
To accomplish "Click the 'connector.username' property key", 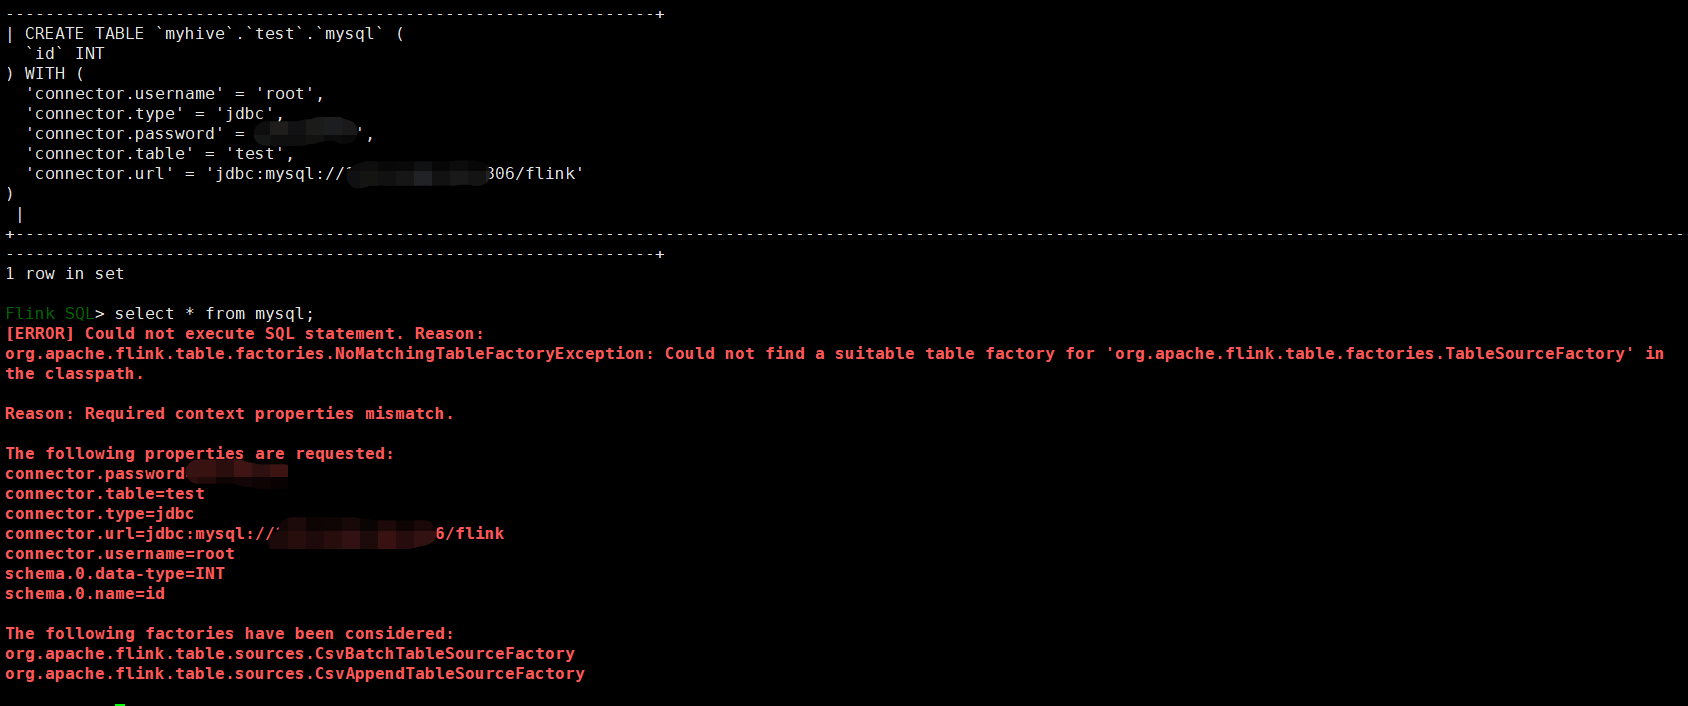I will pyautogui.click(x=124, y=94).
